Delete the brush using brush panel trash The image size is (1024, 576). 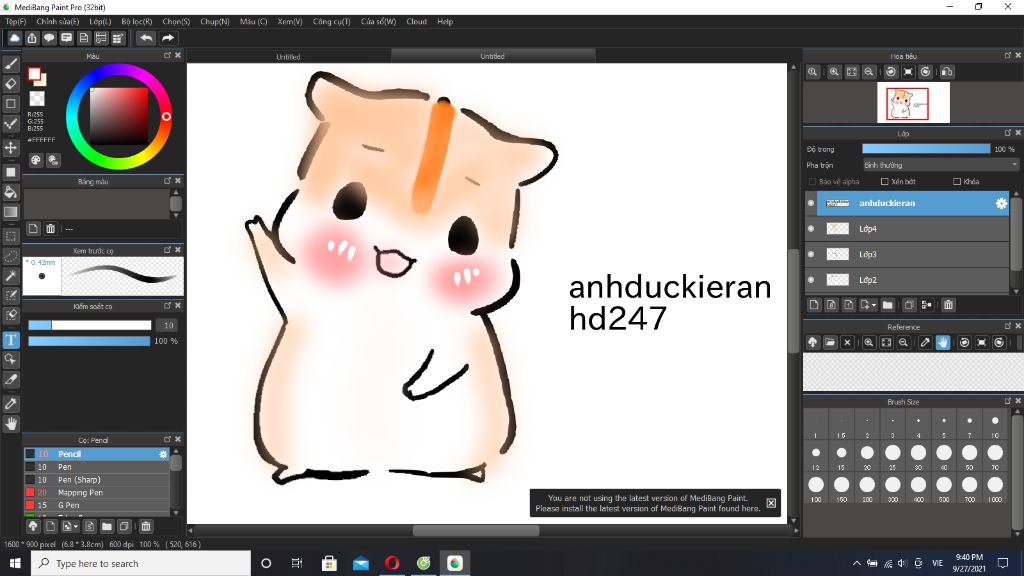(146, 526)
